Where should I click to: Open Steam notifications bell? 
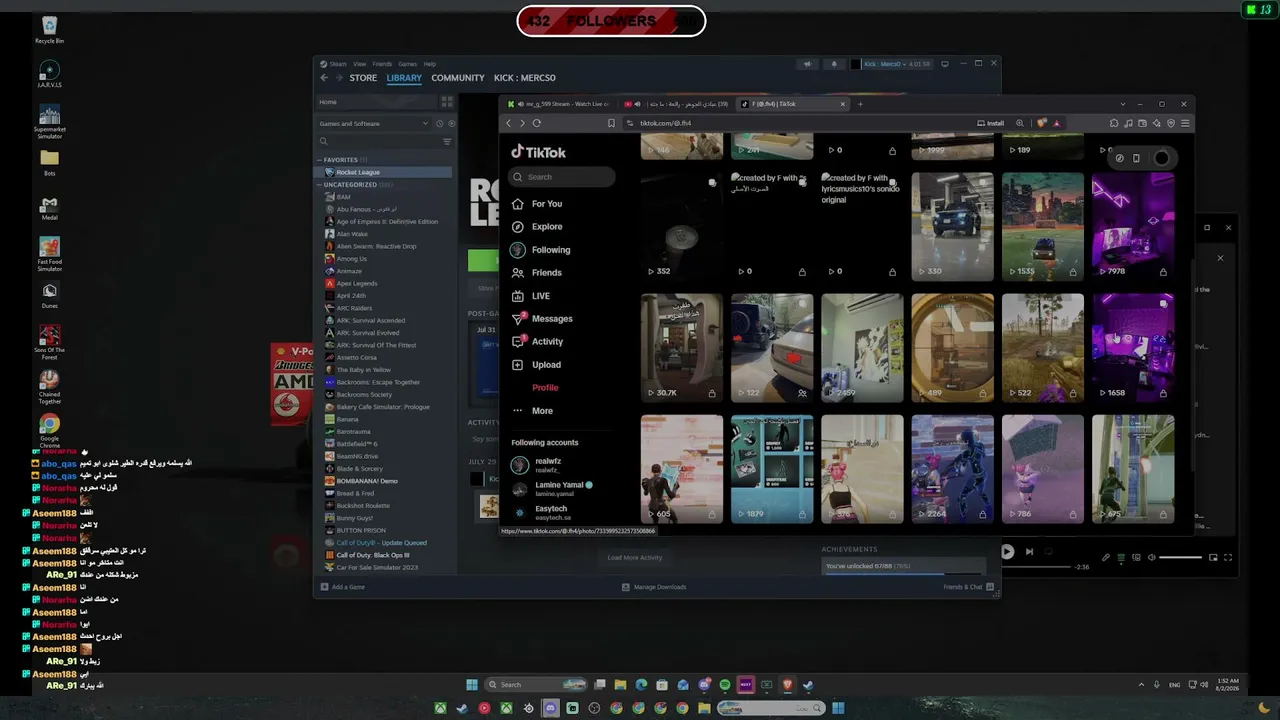click(x=834, y=64)
